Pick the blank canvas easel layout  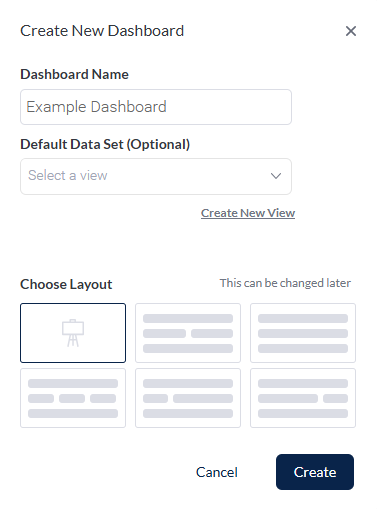pos(73,333)
